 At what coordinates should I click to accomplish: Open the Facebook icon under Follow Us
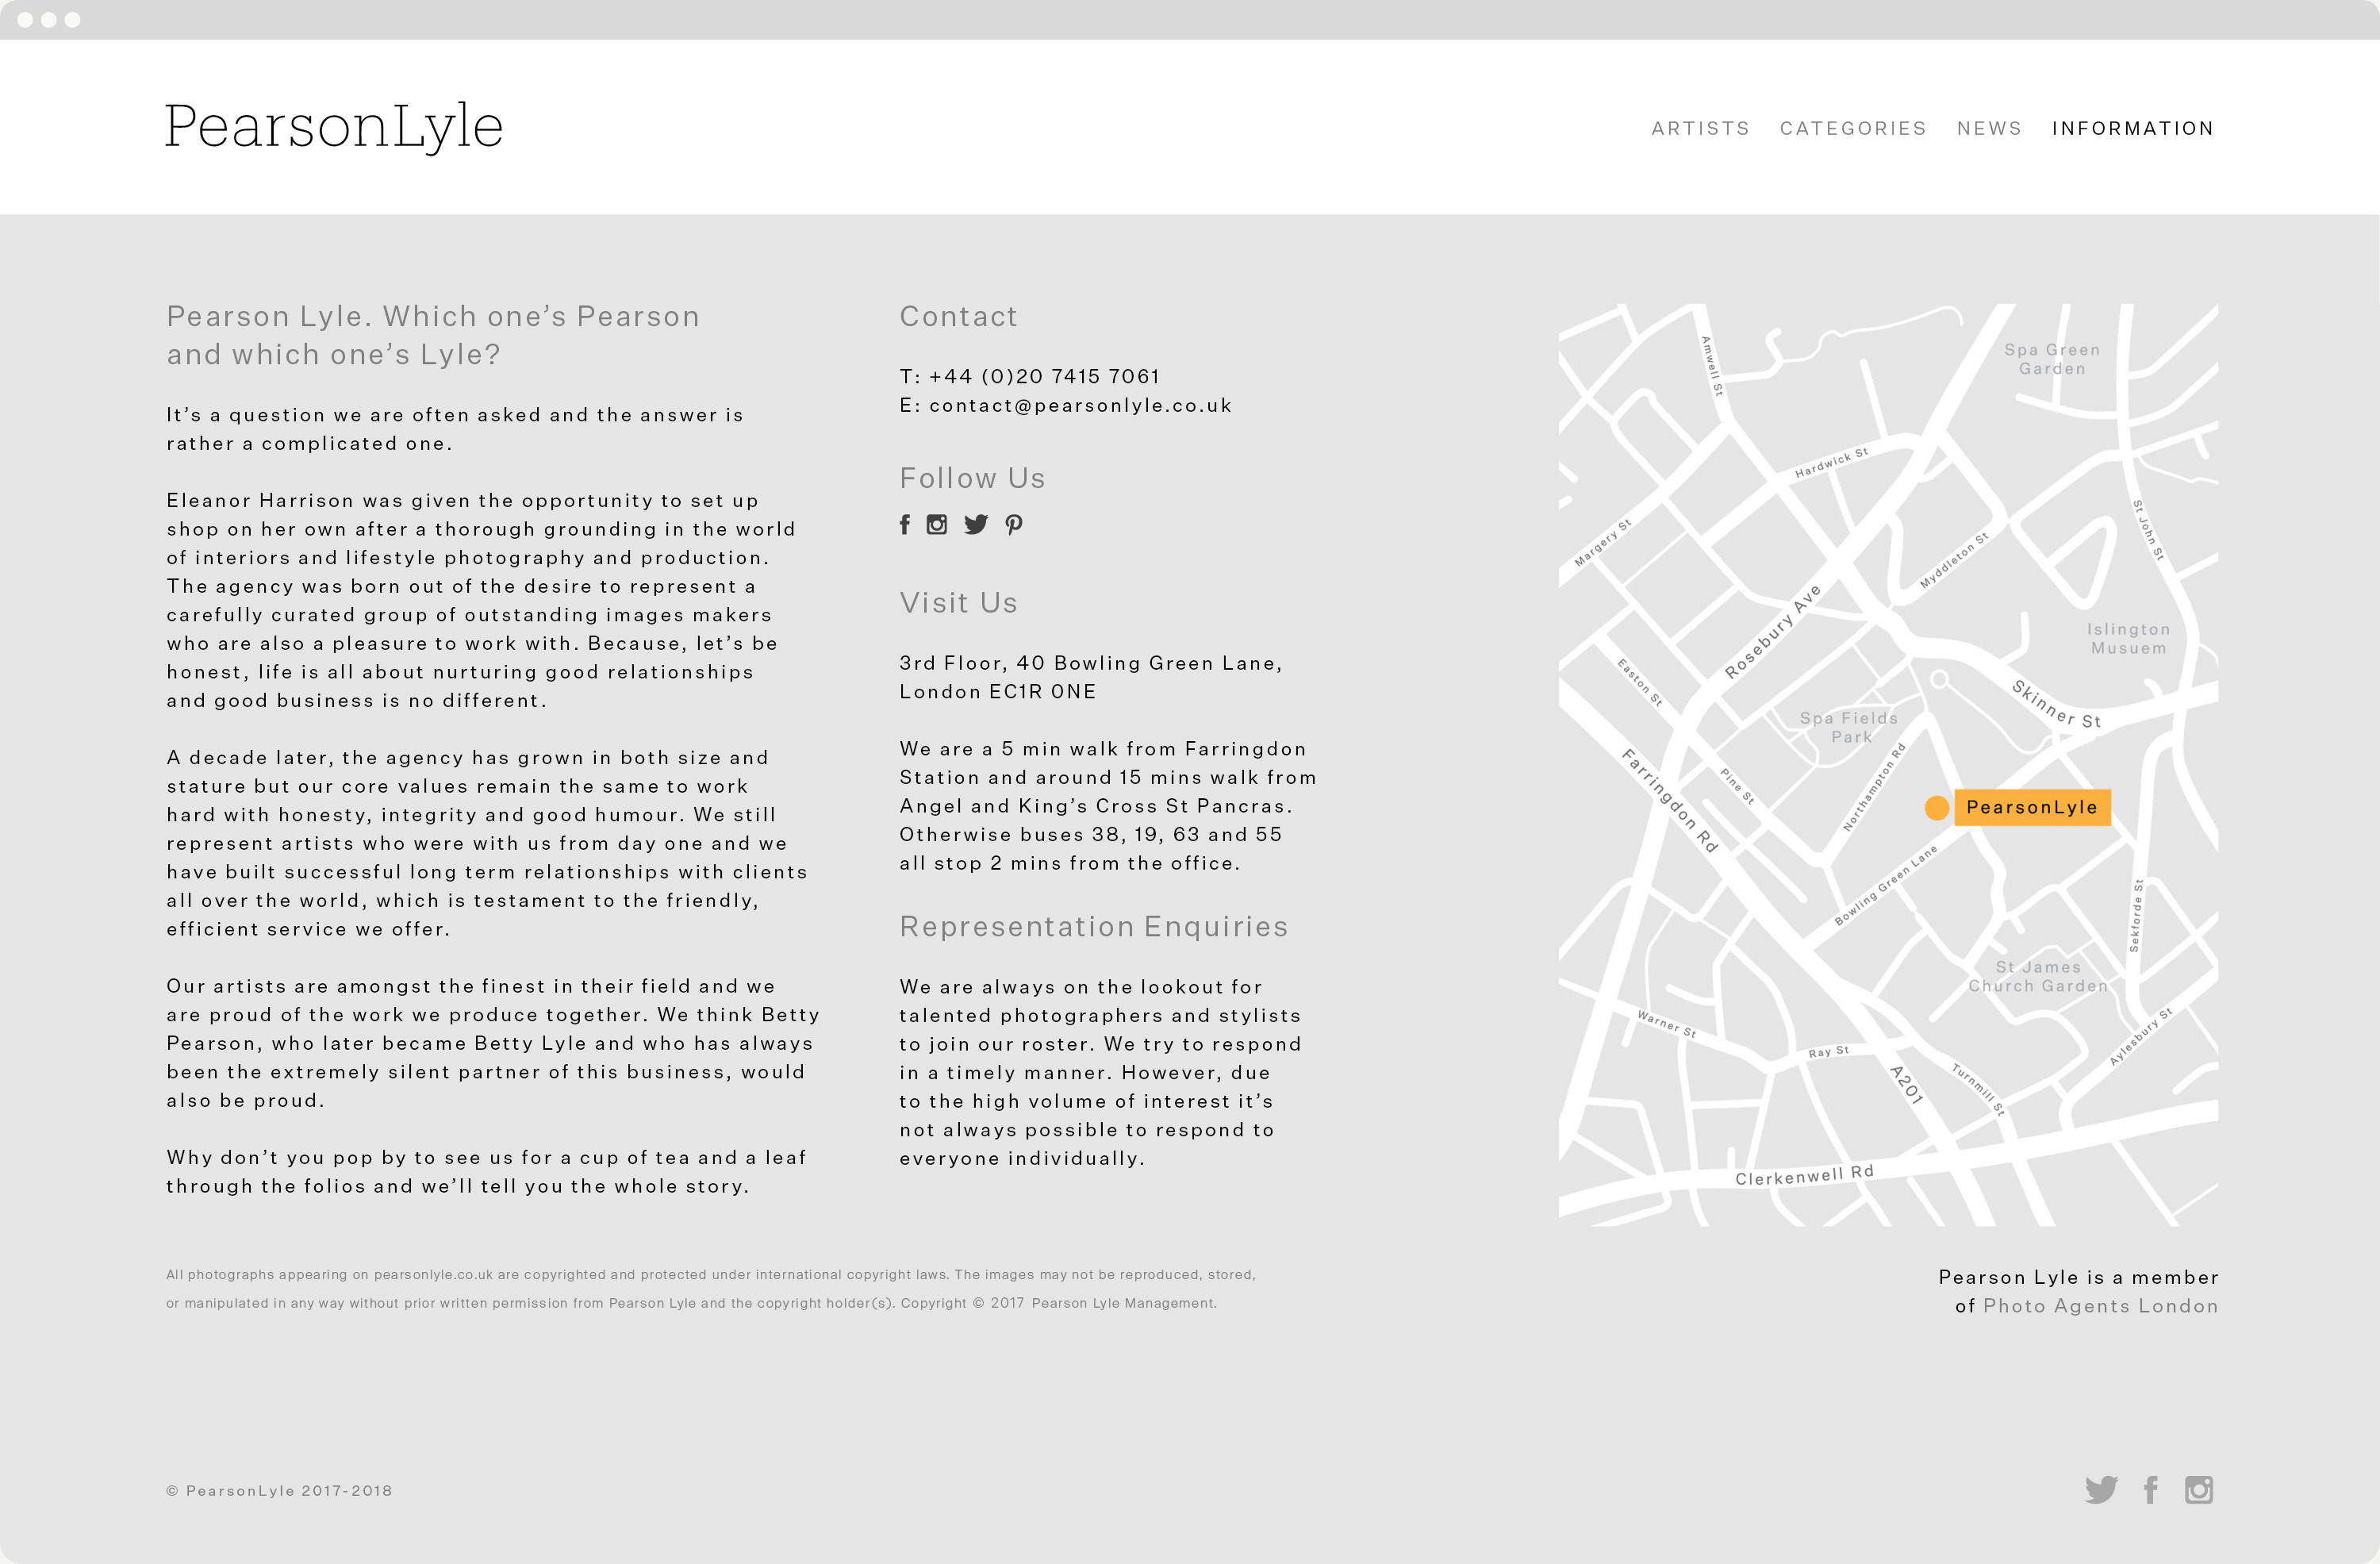(x=905, y=525)
